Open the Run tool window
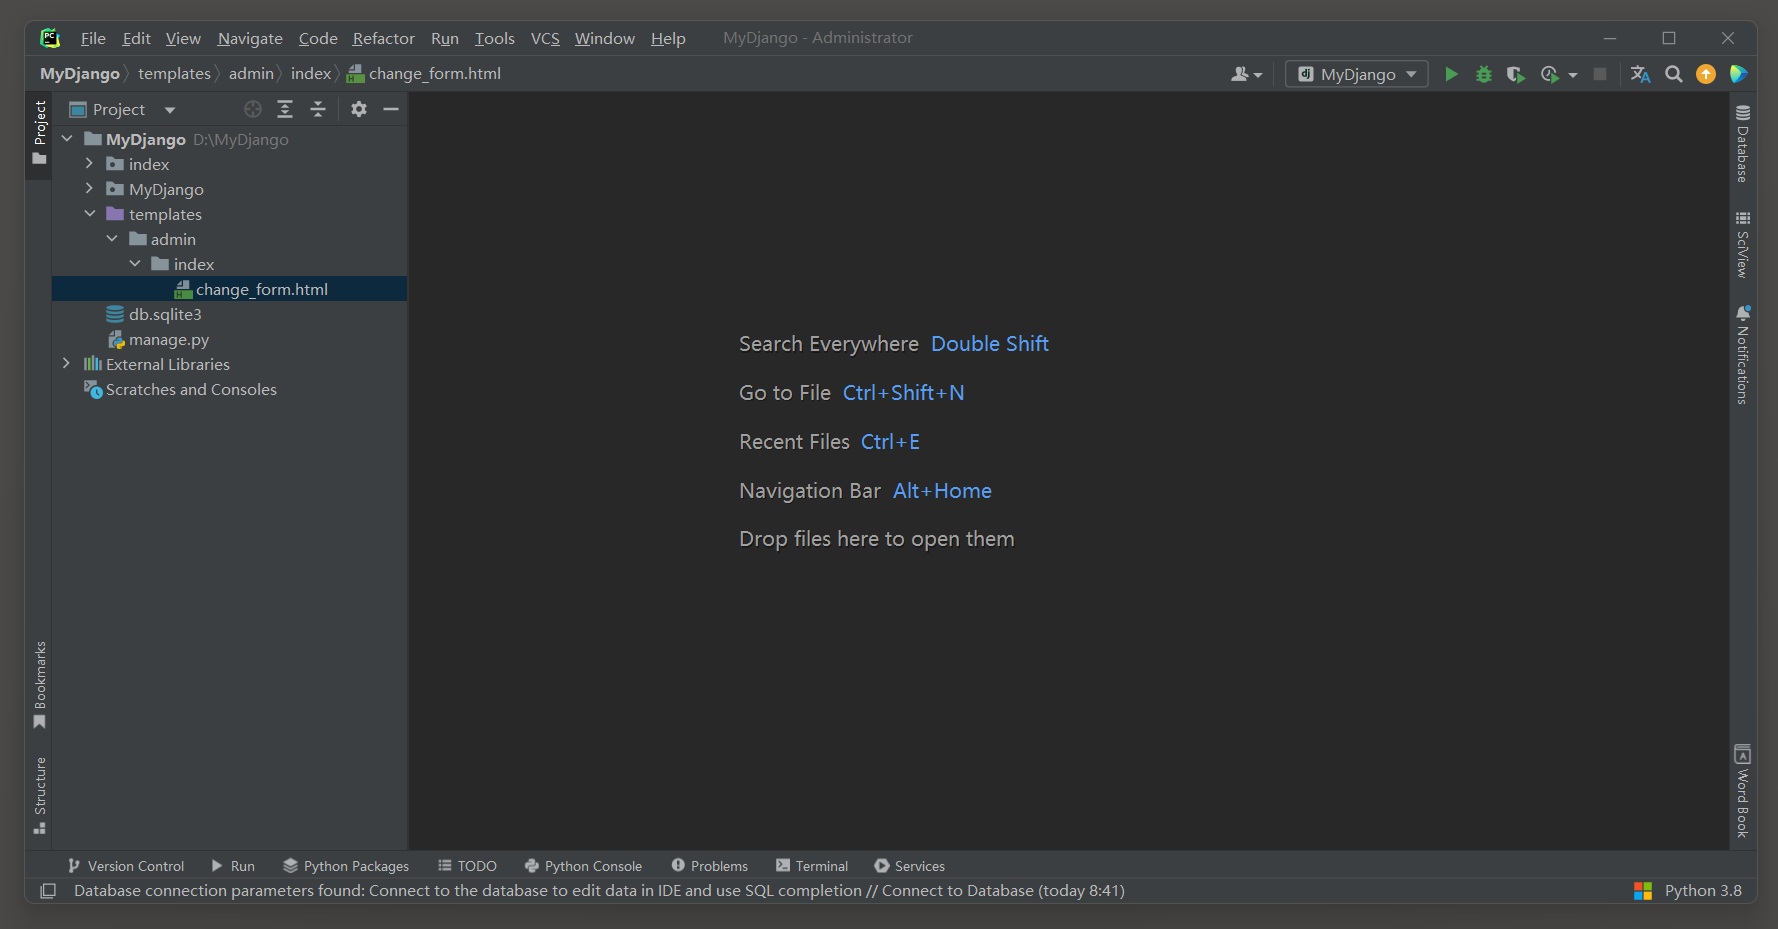The image size is (1778, 929). click(x=233, y=866)
